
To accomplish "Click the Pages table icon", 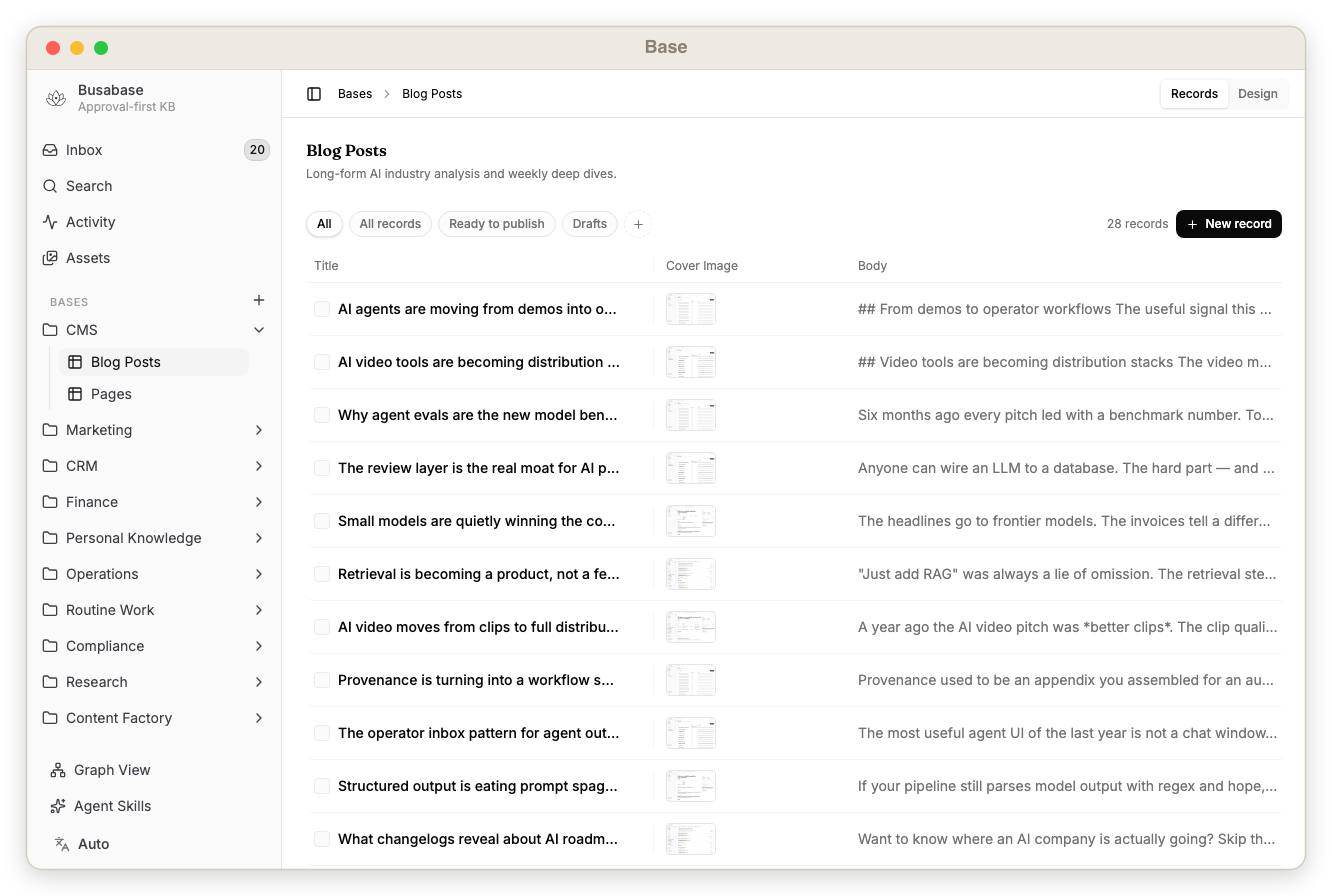I will click(75, 394).
